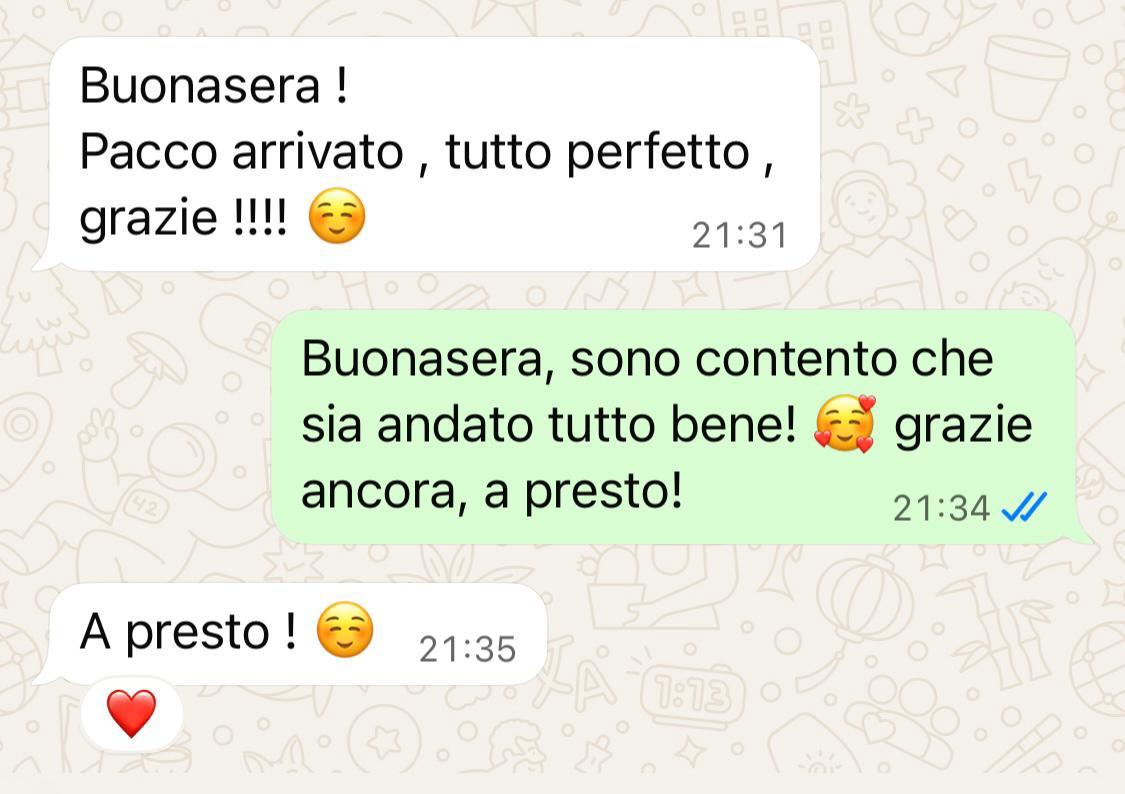
Task: Click the 21:34 timestamp in the green bubble
Action: pos(941,509)
